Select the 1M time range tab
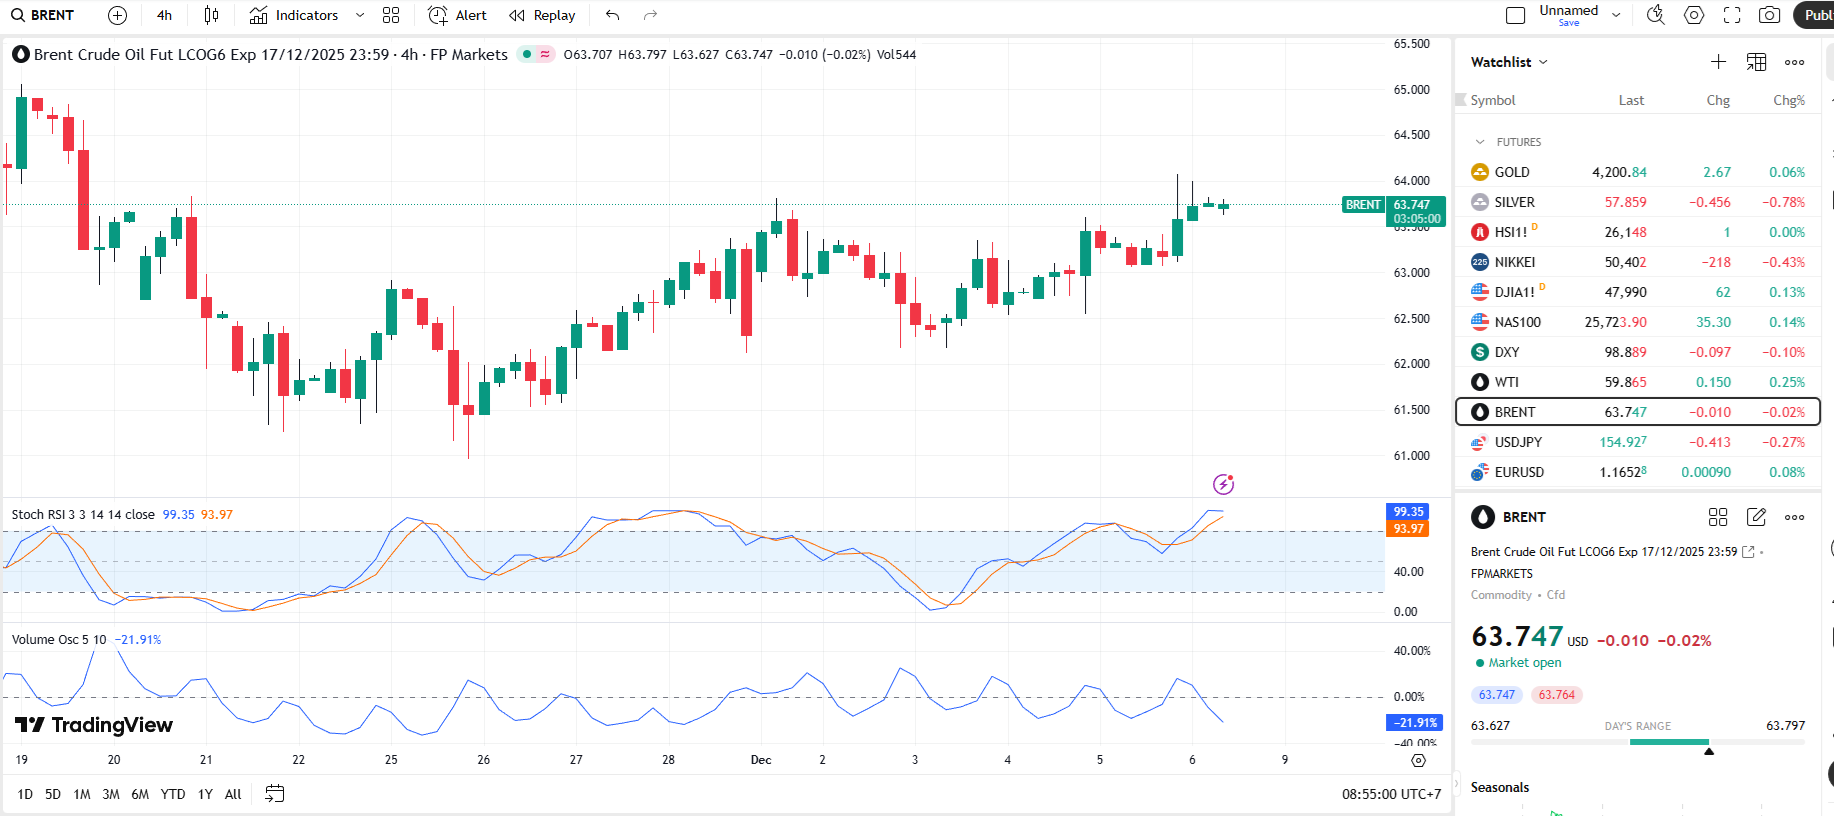The image size is (1834, 816). coord(82,794)
